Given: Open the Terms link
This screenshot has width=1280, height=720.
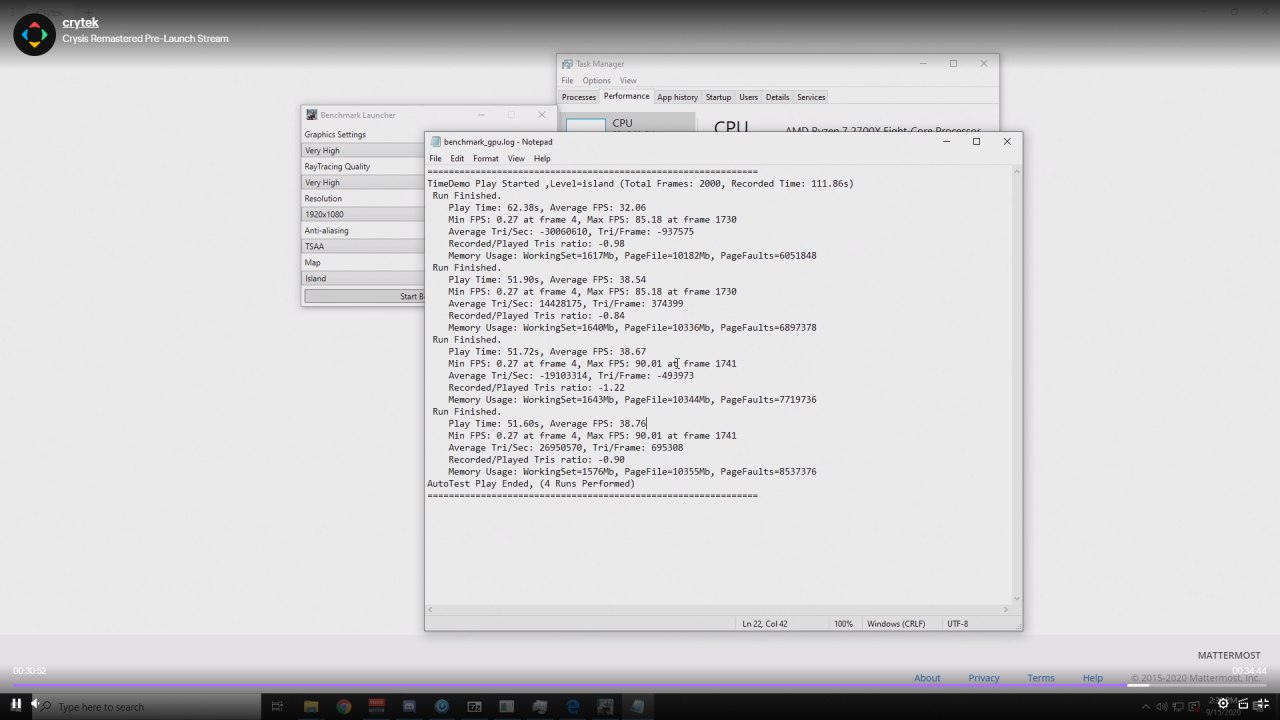Looking at the screenshot, I should tap(1041, 677).
